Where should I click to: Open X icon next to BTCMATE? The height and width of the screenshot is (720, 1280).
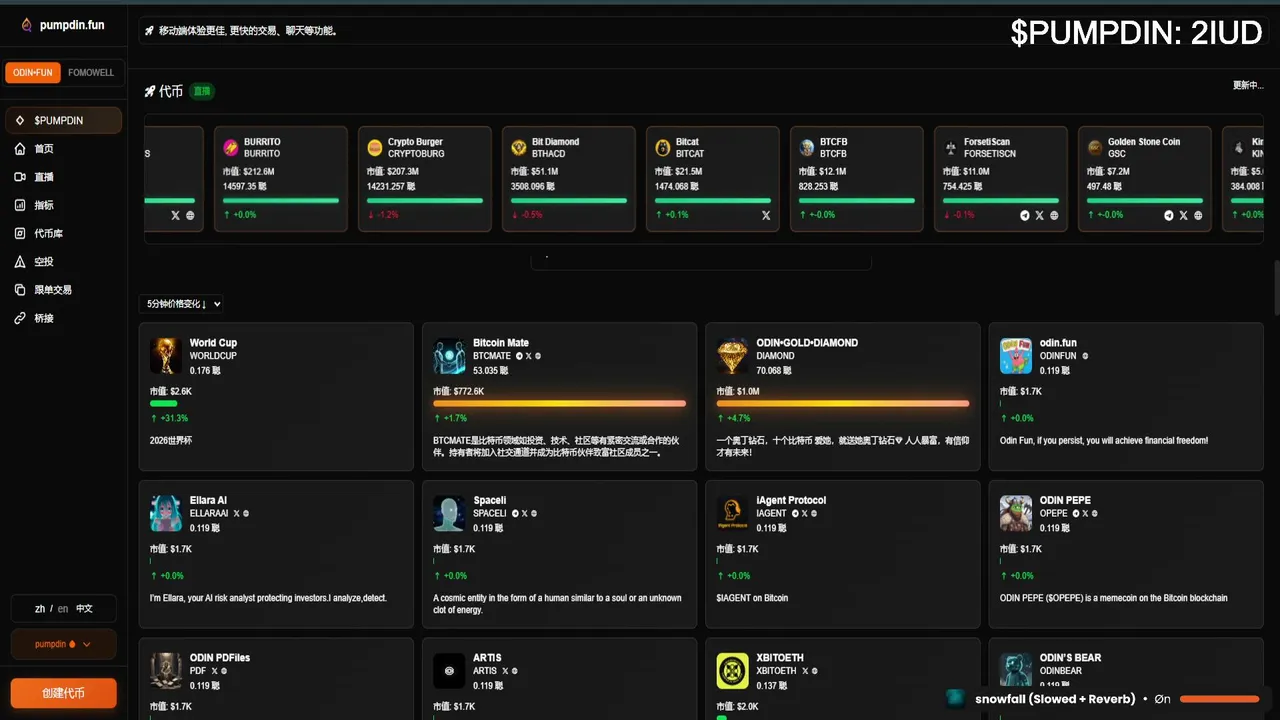[x=528, y=356]
